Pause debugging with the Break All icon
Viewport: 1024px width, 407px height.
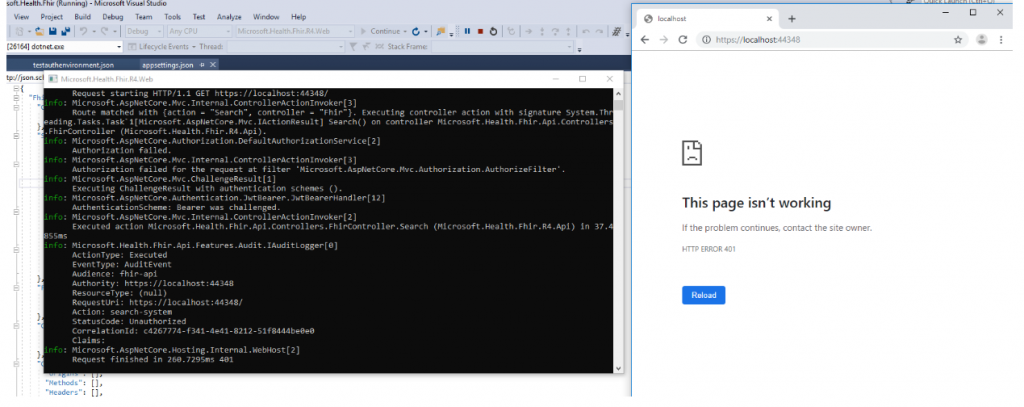tap(467, 32)
